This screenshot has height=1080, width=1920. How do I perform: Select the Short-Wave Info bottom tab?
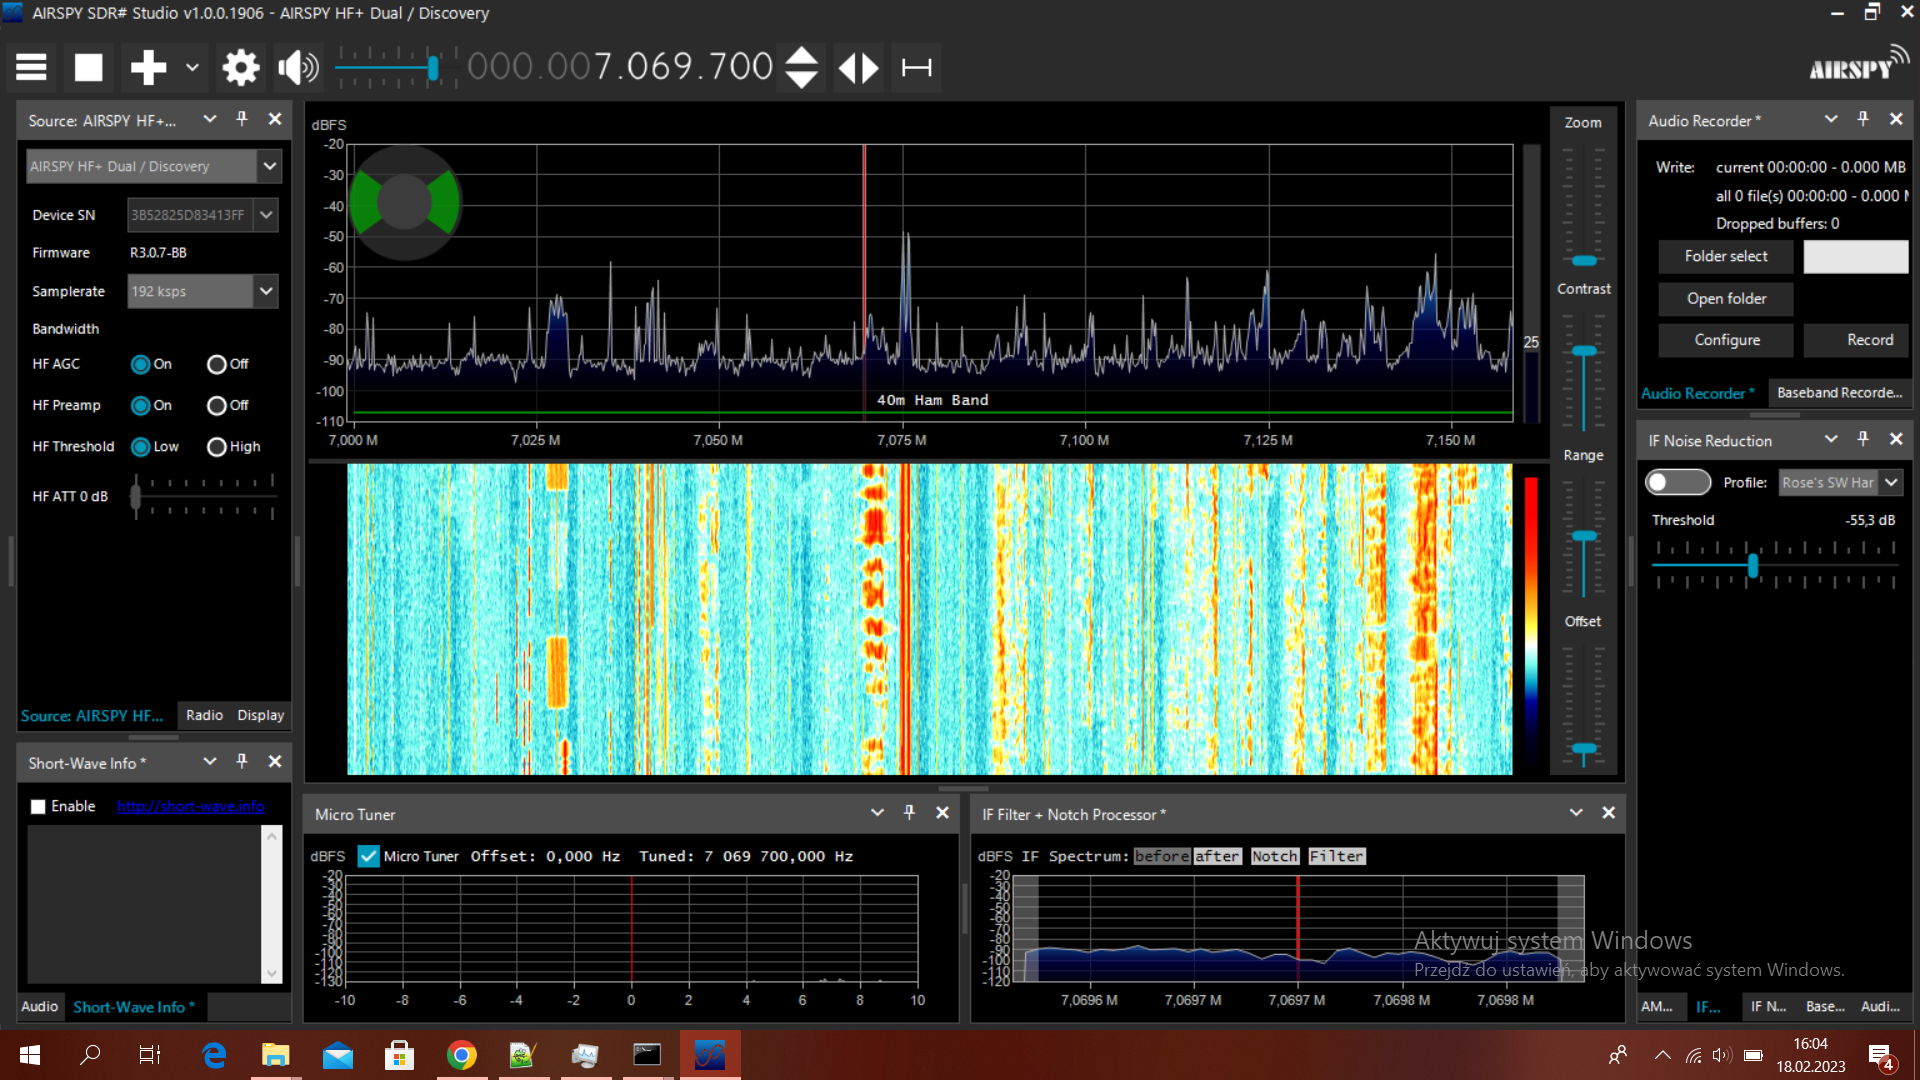(x=133, y=1007)
